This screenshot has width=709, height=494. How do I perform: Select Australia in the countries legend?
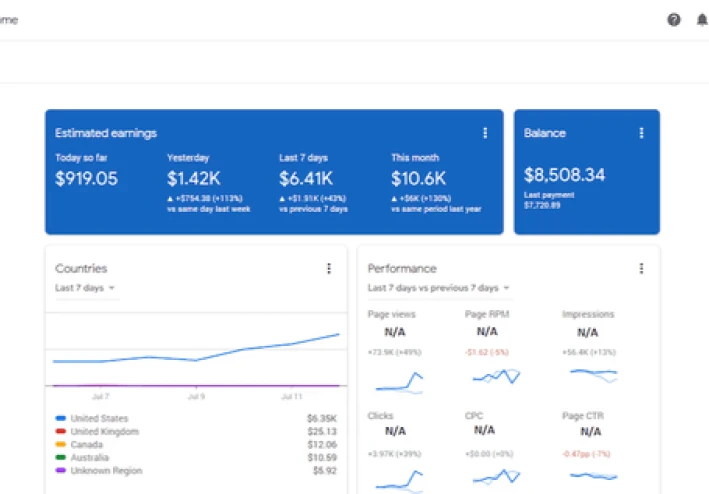pyautogui.click(x=90, y=458)
